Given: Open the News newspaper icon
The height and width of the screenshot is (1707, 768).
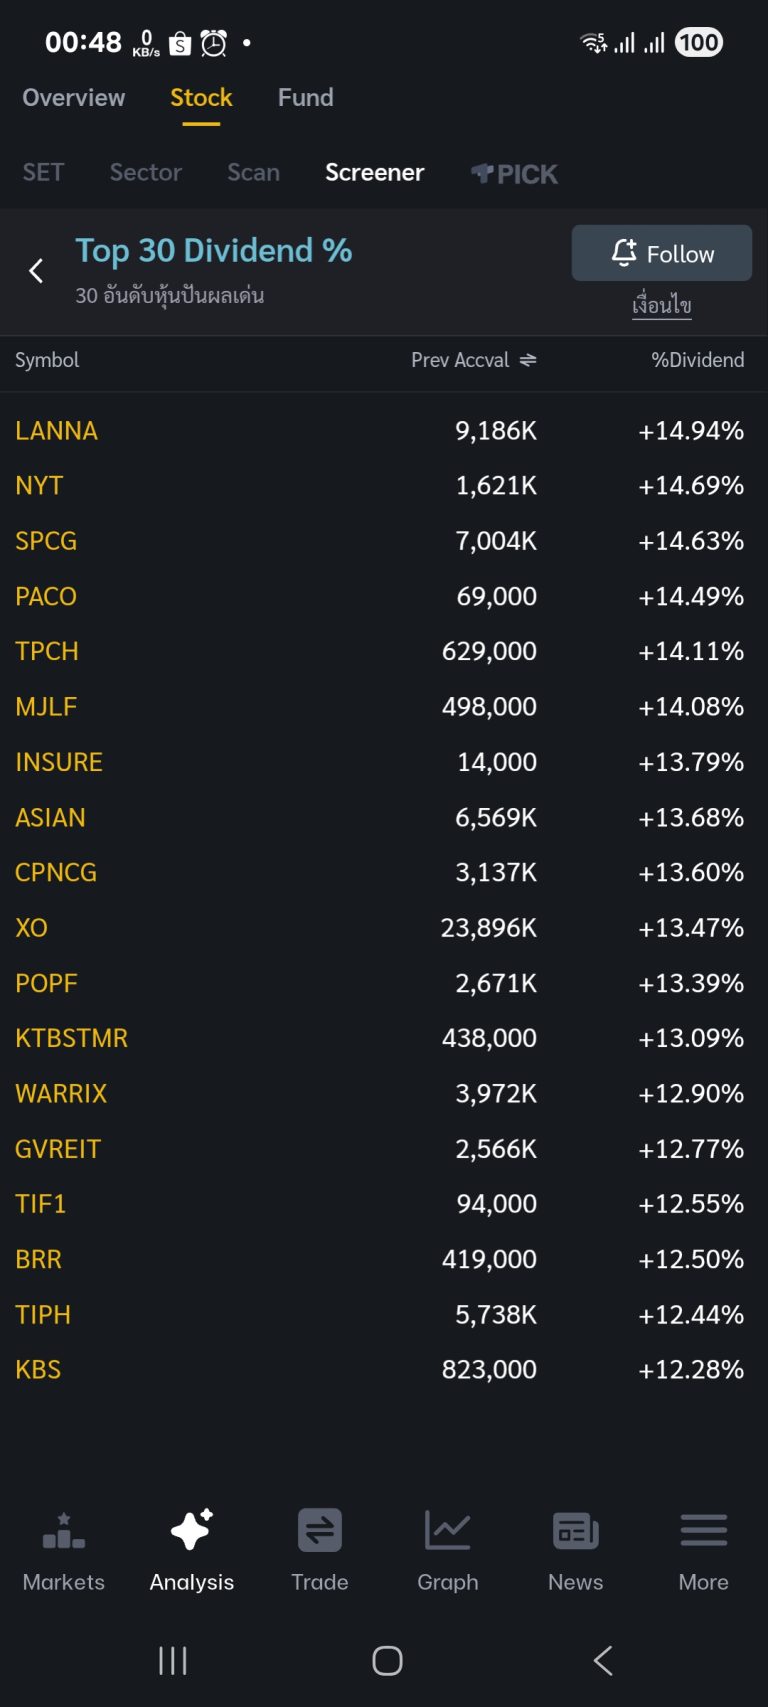Looking at the screenshot, I should tap(576, 1531).
